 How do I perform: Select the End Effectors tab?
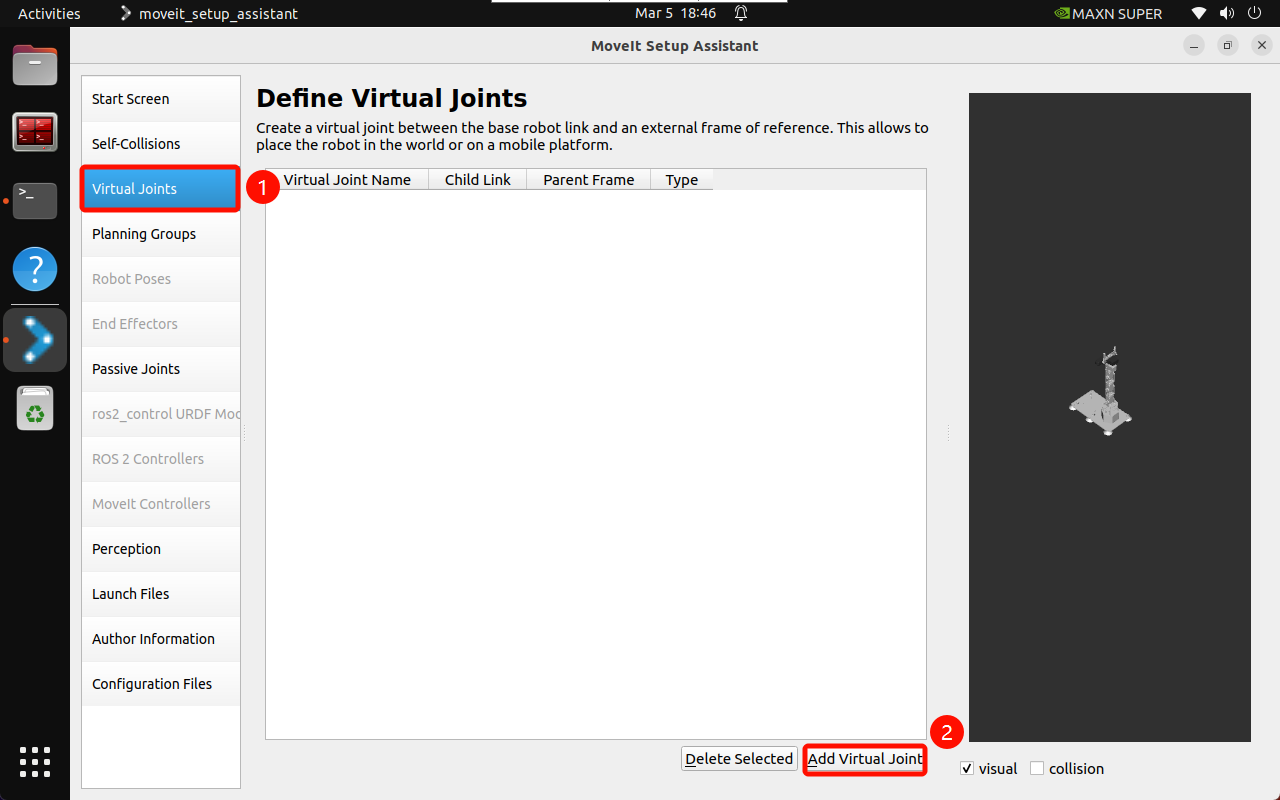pos(161,324)
